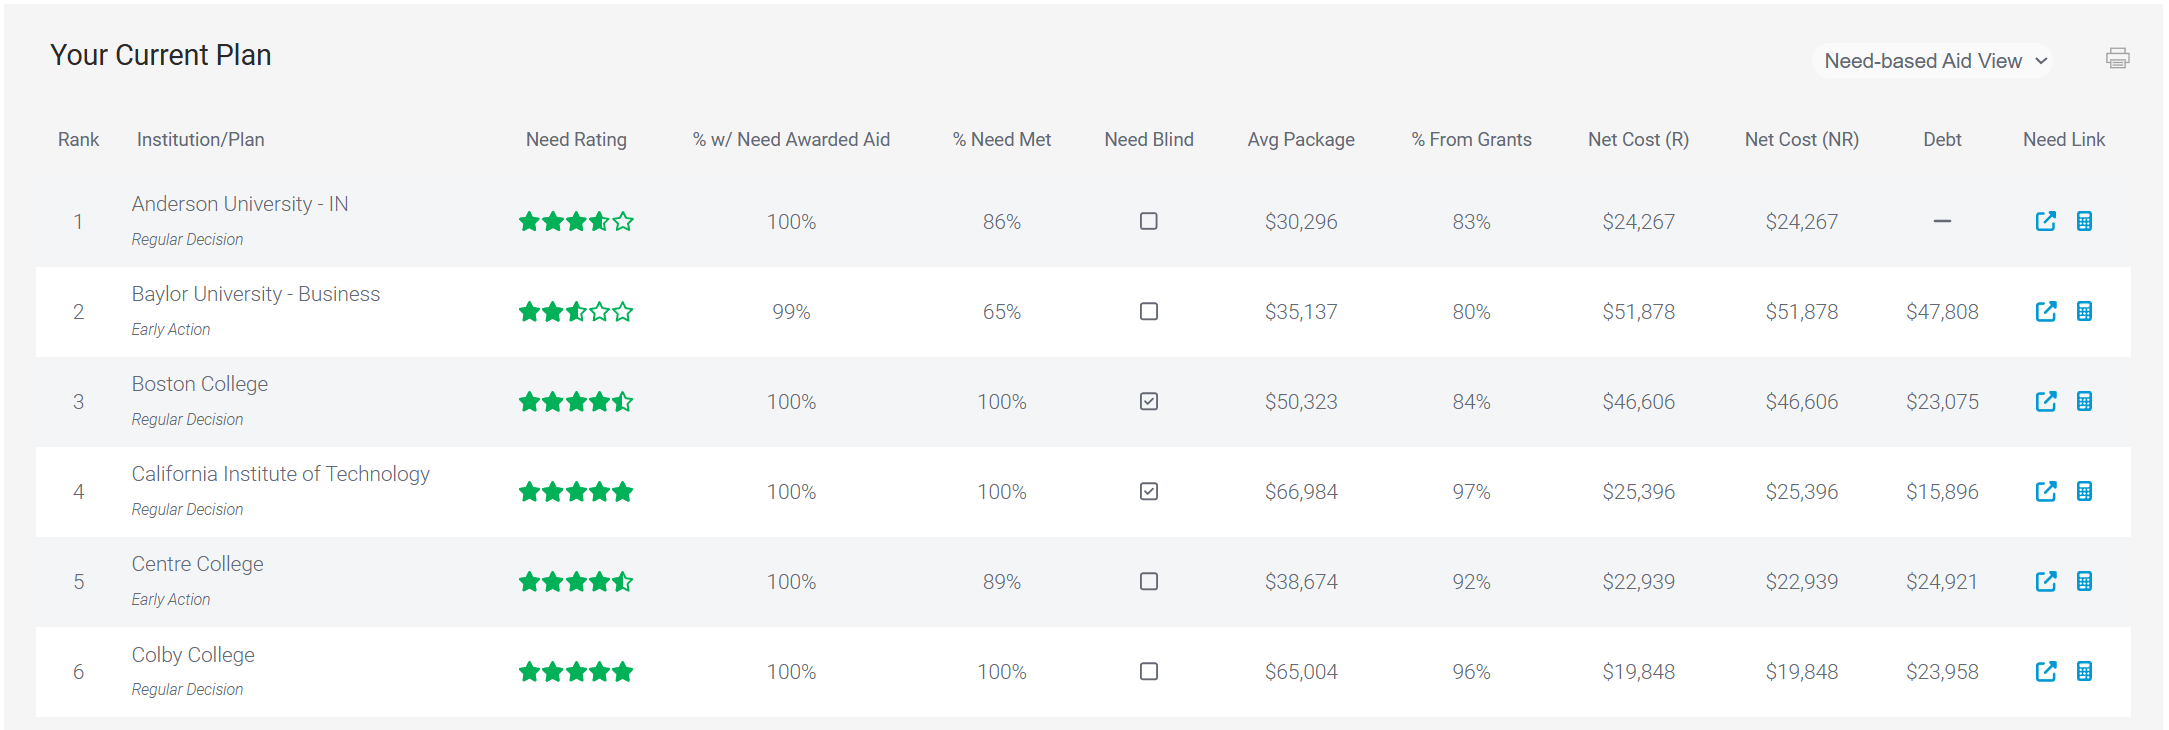Click Colby College star rating
Image resolution: width=2169 pixels, height=730 pixels.
tap(576, 671)
